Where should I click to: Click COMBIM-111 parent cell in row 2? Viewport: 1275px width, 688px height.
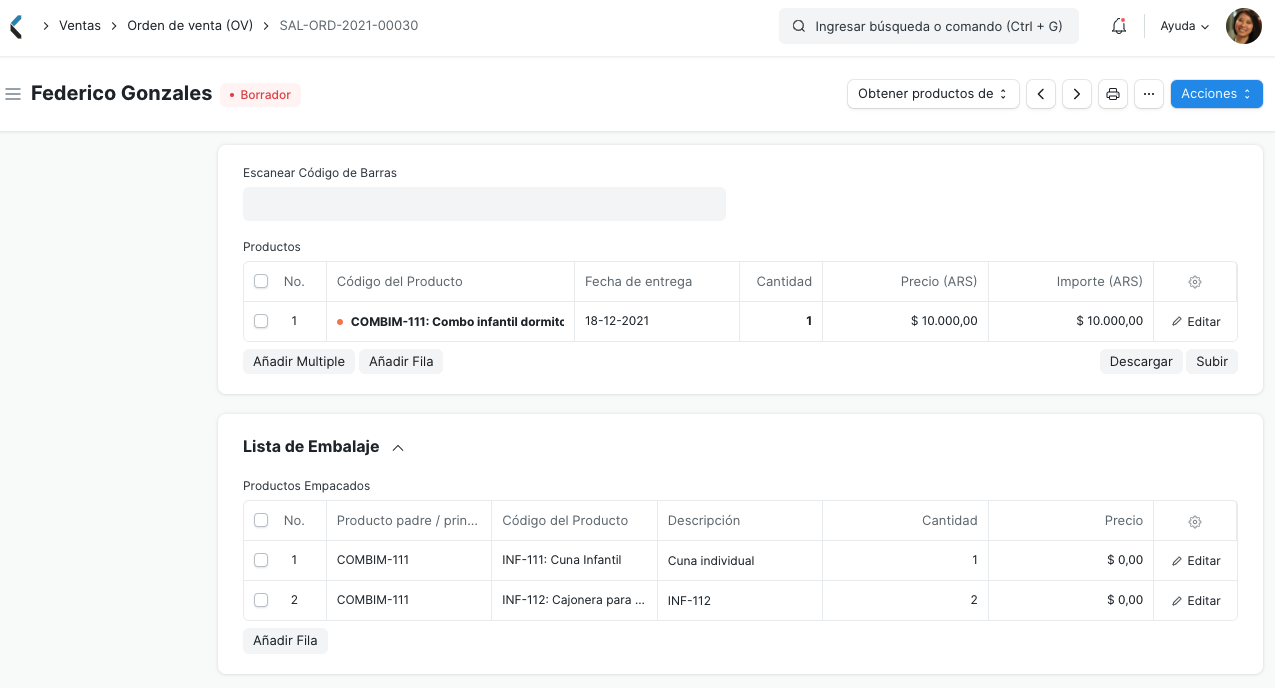pyautogui.click(x=409, y=601)
